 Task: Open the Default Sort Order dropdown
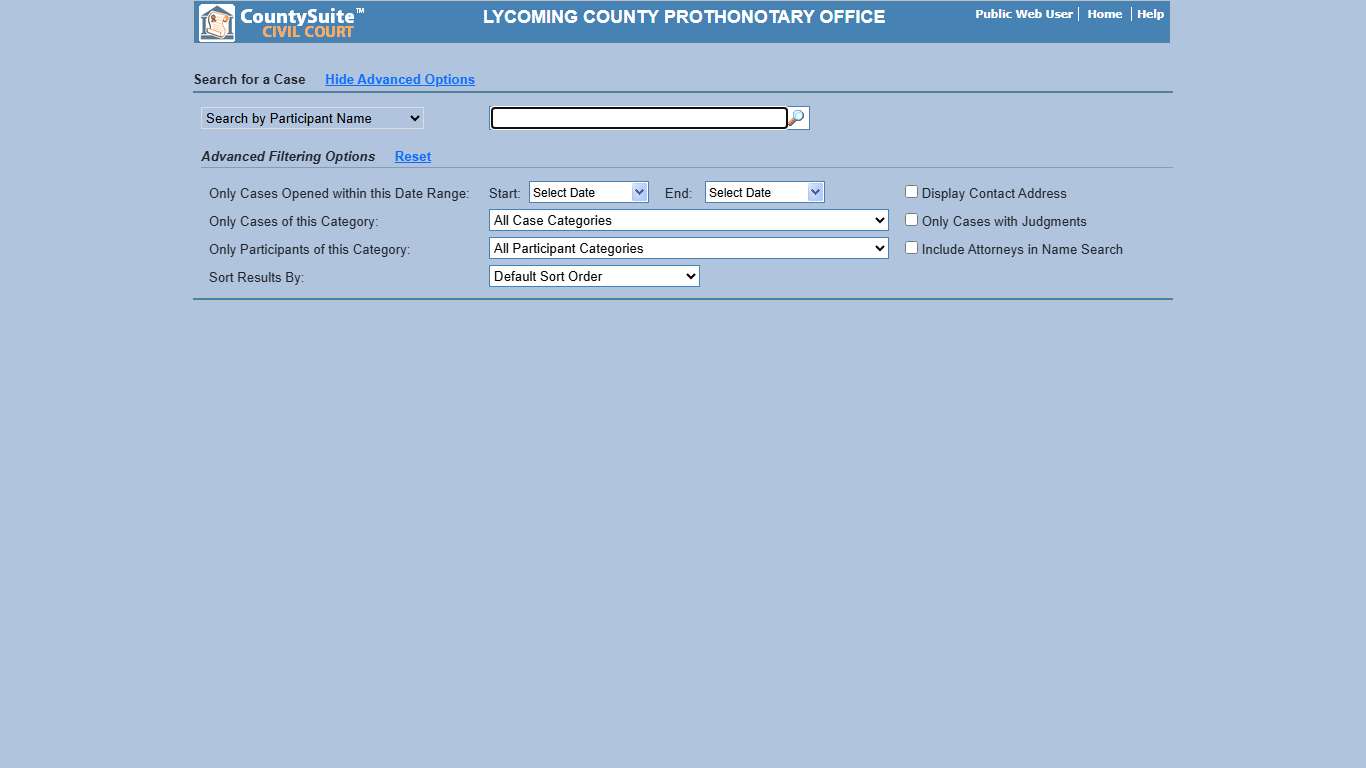coord(594,276)
